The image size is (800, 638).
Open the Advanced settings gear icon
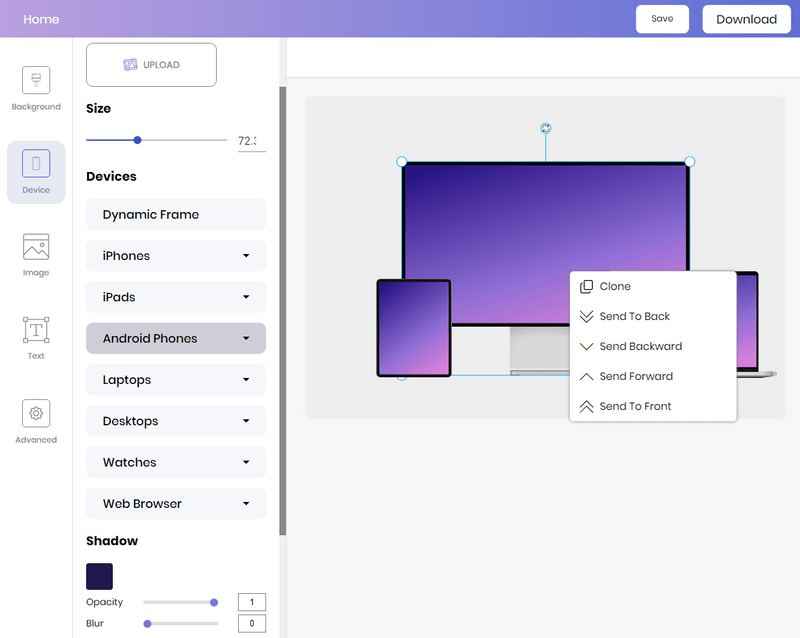36,413
